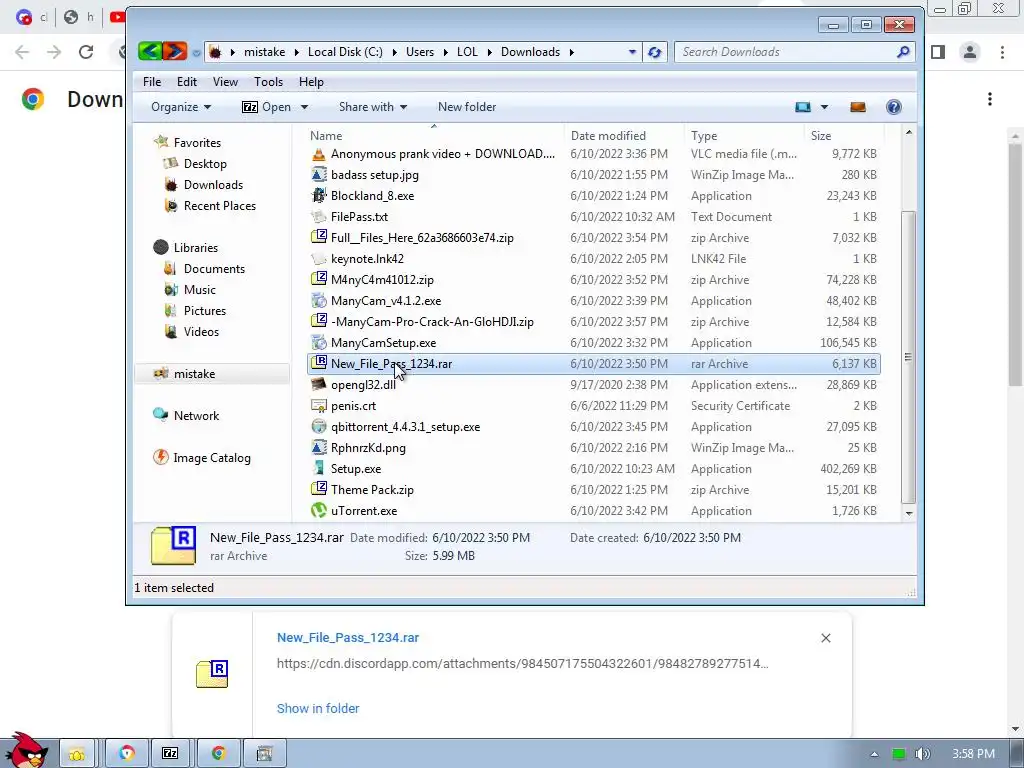This screenshot has width=1024, height=768.
Task: Open address bar history dropdown arrow
Action: click(632, 52)
